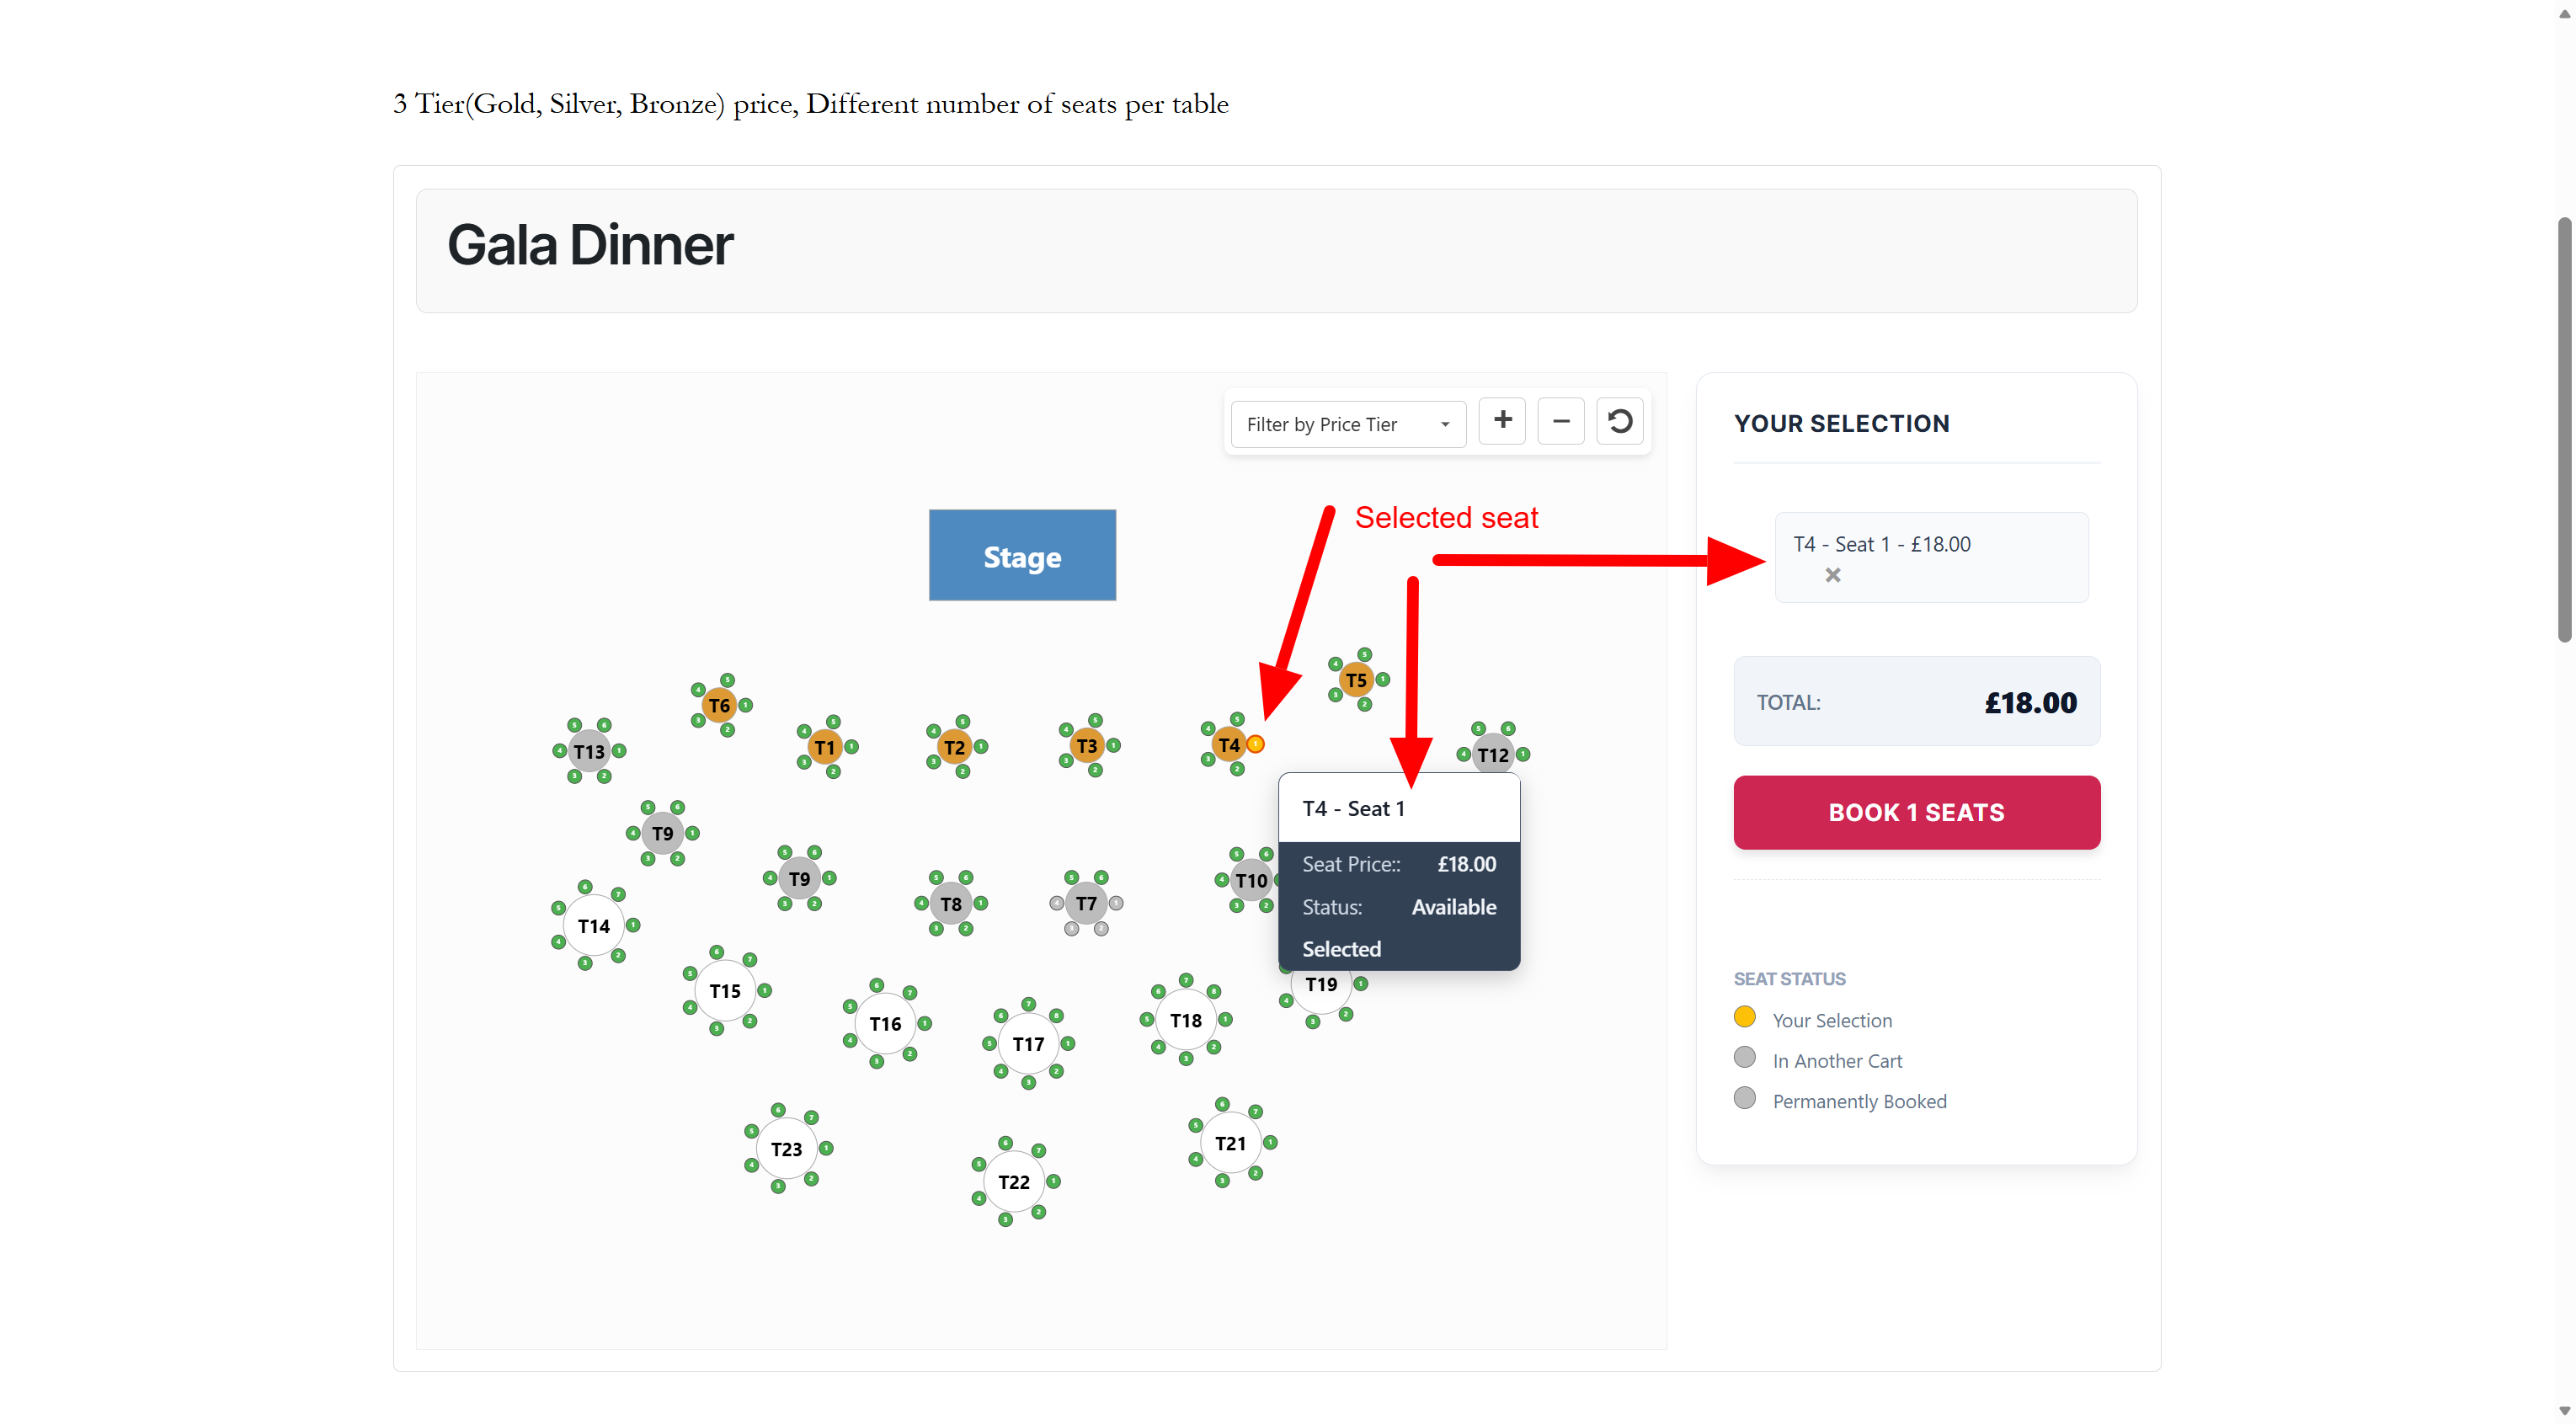Remove T4 Seat 1 from your selection
Image resolution: width=2576 pixels, height=1424 pixels.
[1834, 575]
